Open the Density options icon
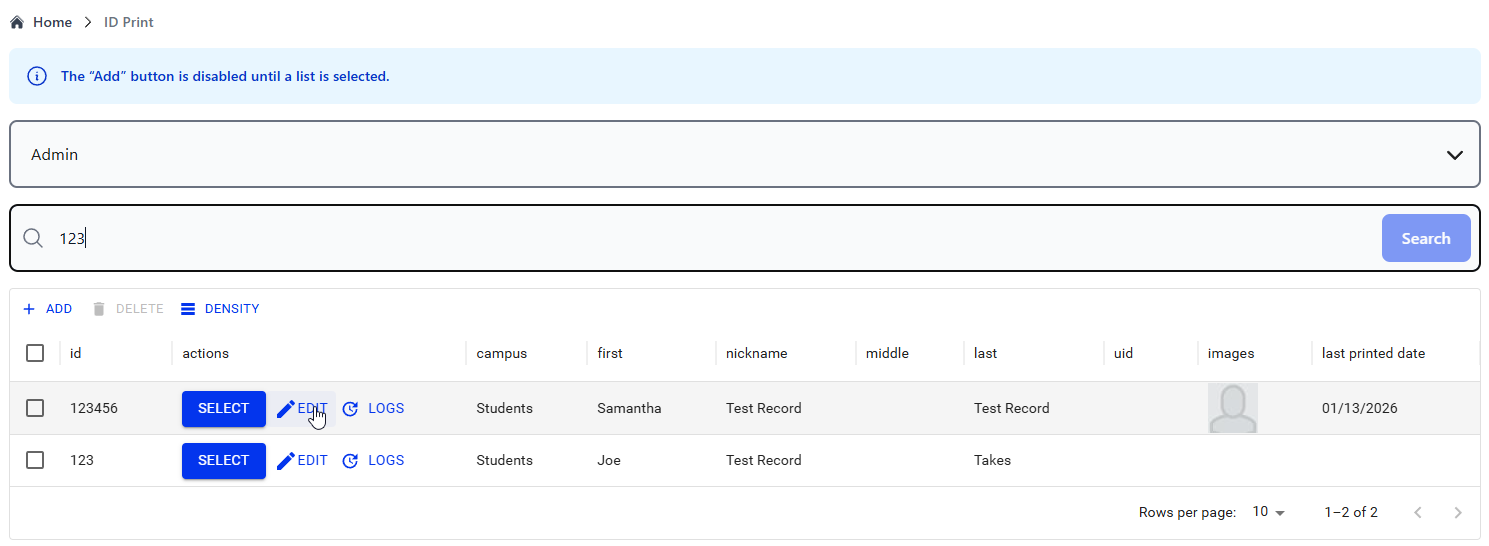The height and width of the screenshot is (546, 1489). coord(188,309)
